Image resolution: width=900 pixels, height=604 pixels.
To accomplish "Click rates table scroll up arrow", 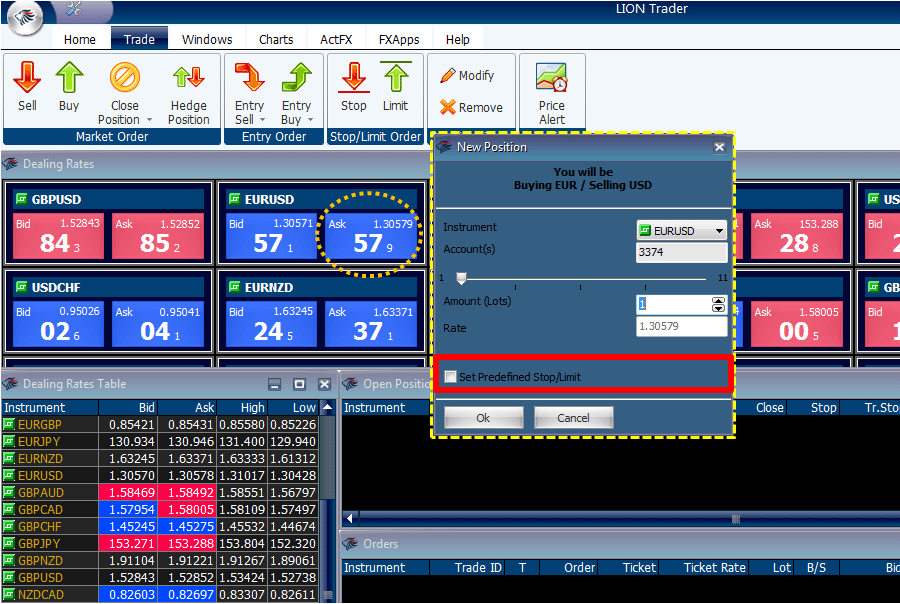I will pyautogui.click(x=328, y=407).
